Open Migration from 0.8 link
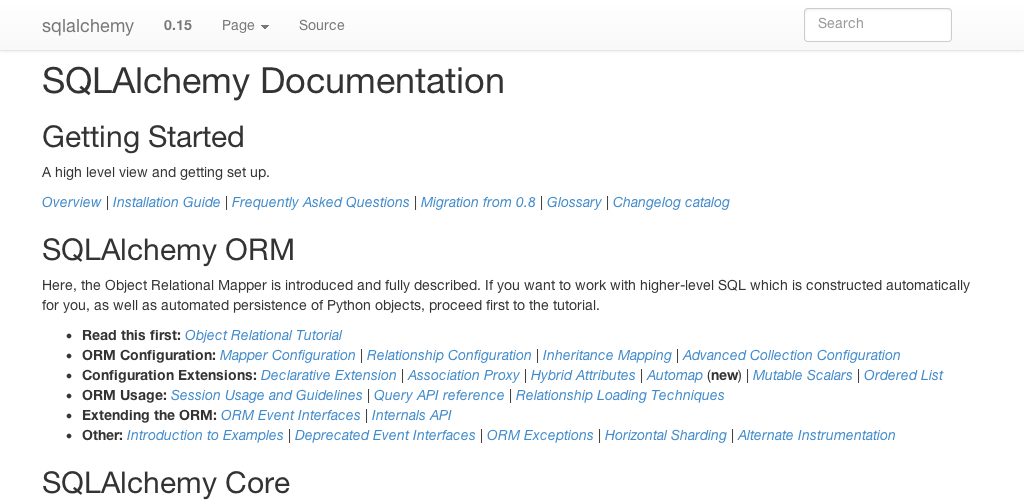Image resolution: width=1024 pixels, height=500 pixels. point(478,202)
